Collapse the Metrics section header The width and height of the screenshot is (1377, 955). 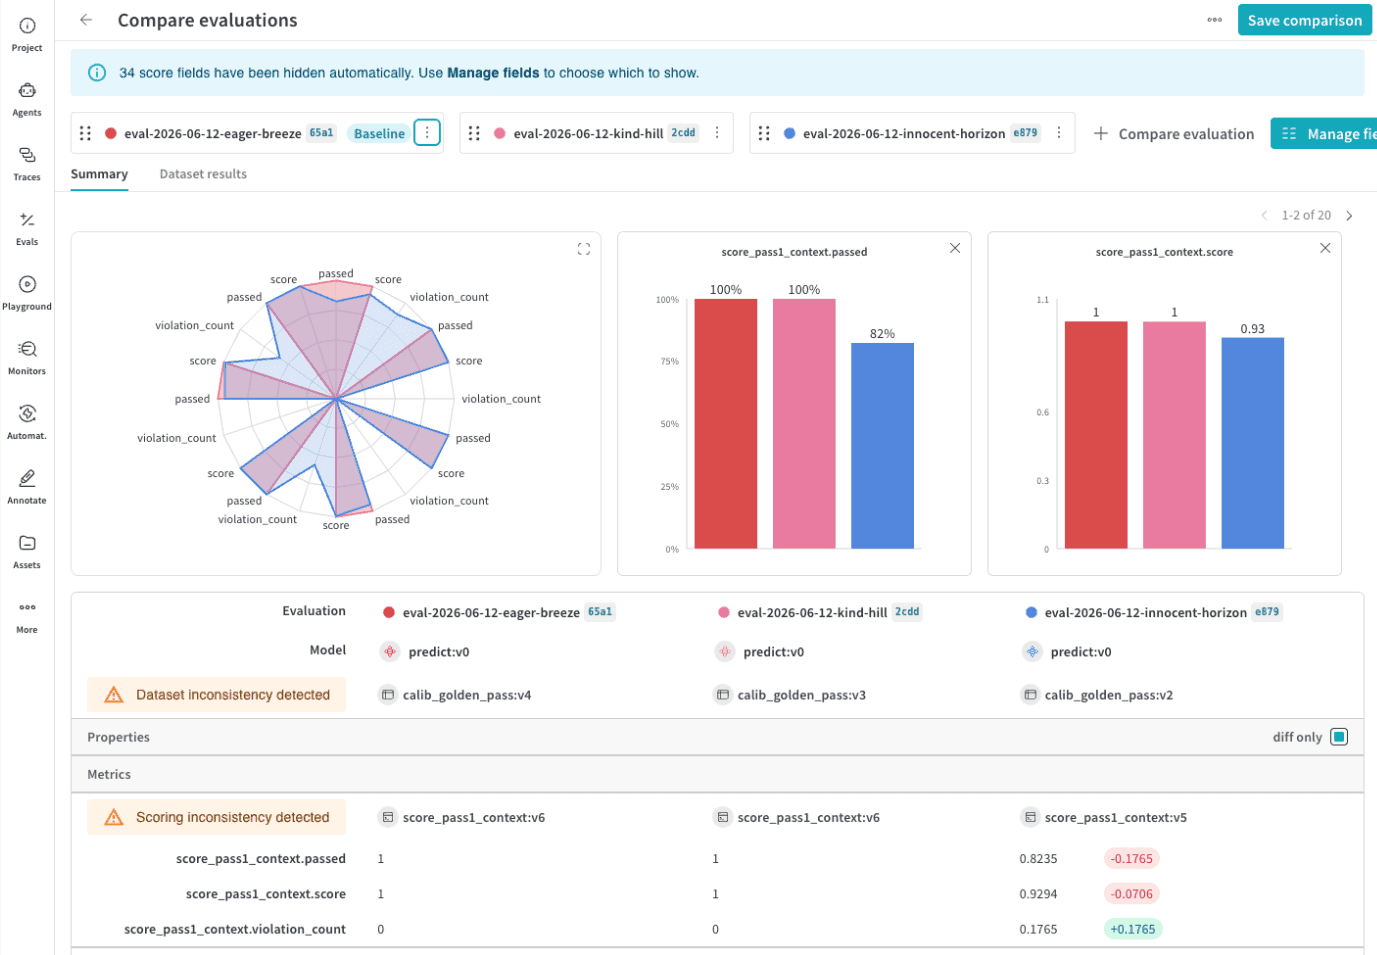pyautogui.click(x=717, y=774)
